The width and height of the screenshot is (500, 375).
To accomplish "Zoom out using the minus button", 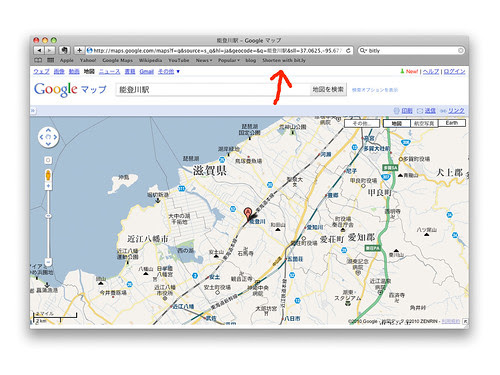I will tap(48, 262).
